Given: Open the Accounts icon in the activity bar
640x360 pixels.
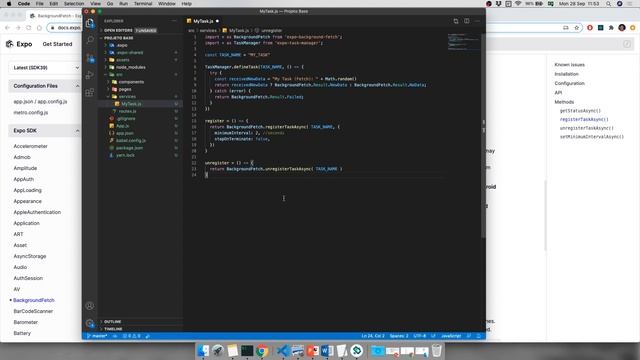Looking at the screenshot, I should (90, 306).
